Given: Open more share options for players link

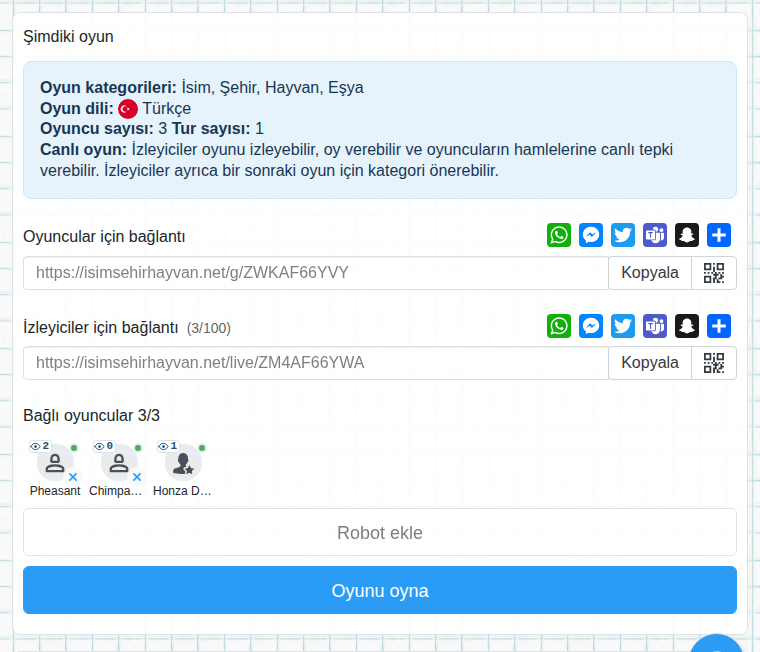Looking at the screenshot, I should click(719, 235).
